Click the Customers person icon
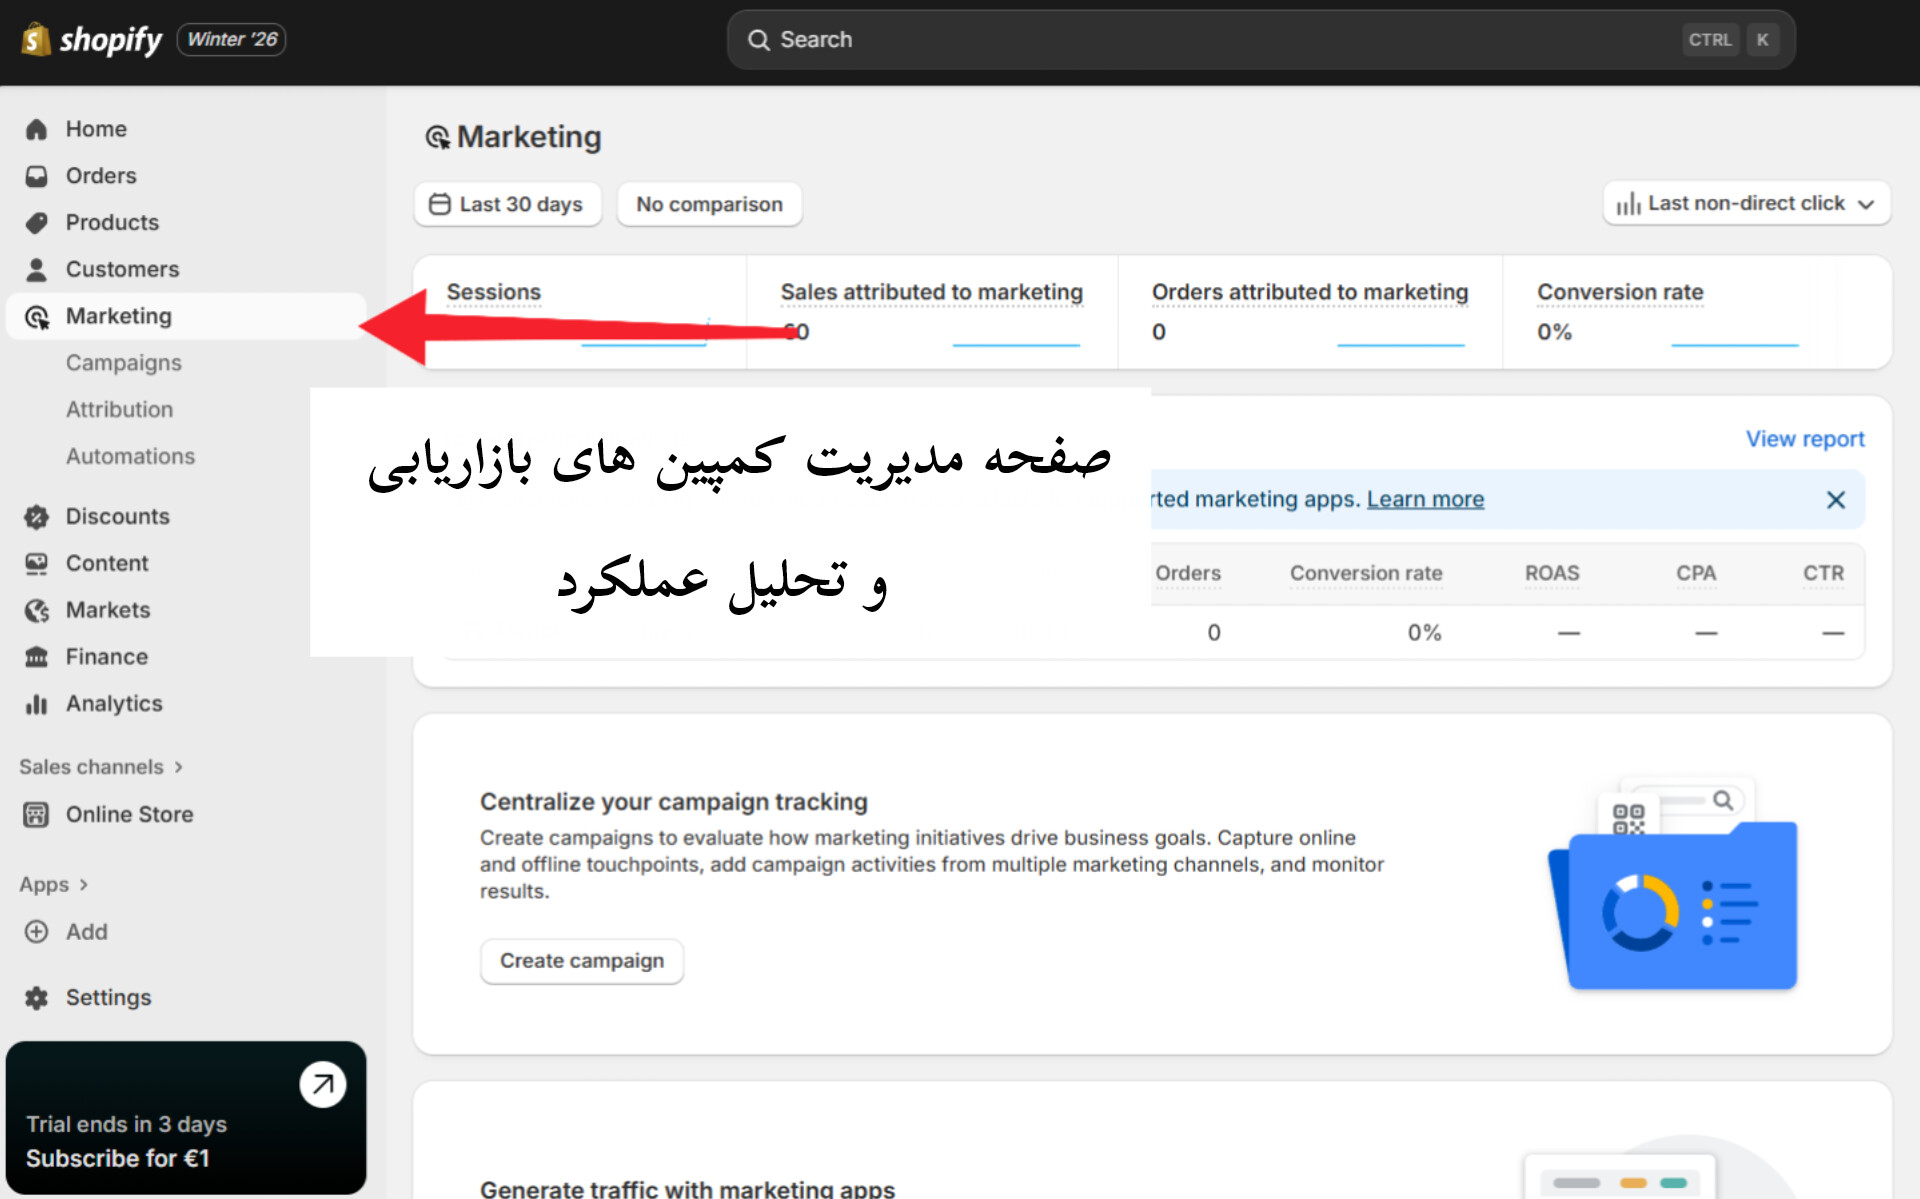Image resolution: width=1920 pixels, height=1199 pixels. pos(37,270)
